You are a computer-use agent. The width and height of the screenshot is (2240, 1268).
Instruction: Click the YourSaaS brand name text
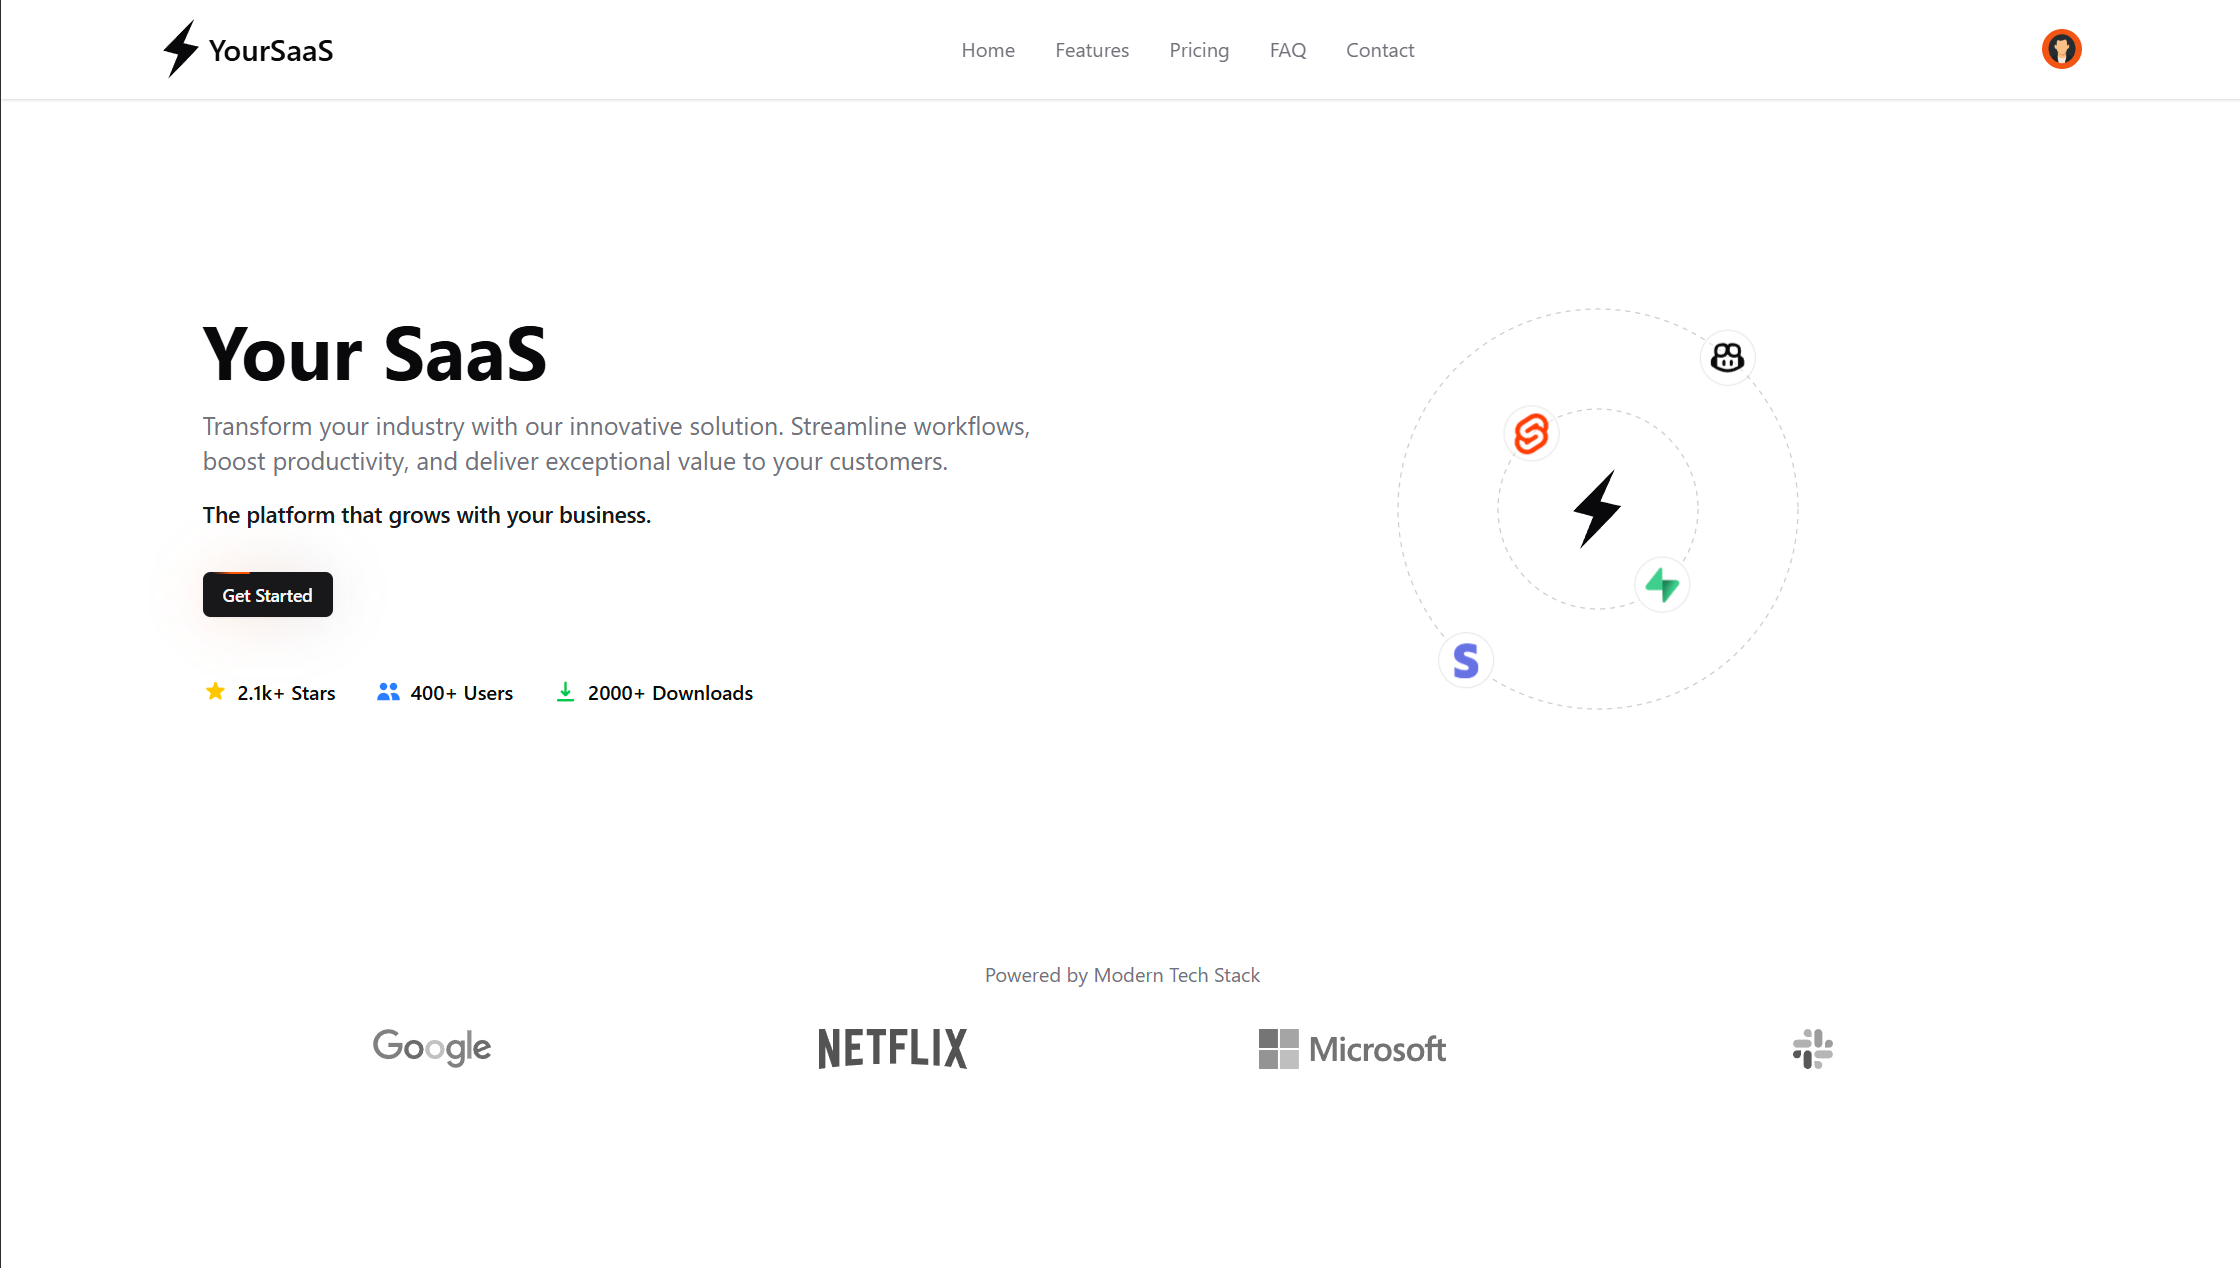tap(271, 51)
